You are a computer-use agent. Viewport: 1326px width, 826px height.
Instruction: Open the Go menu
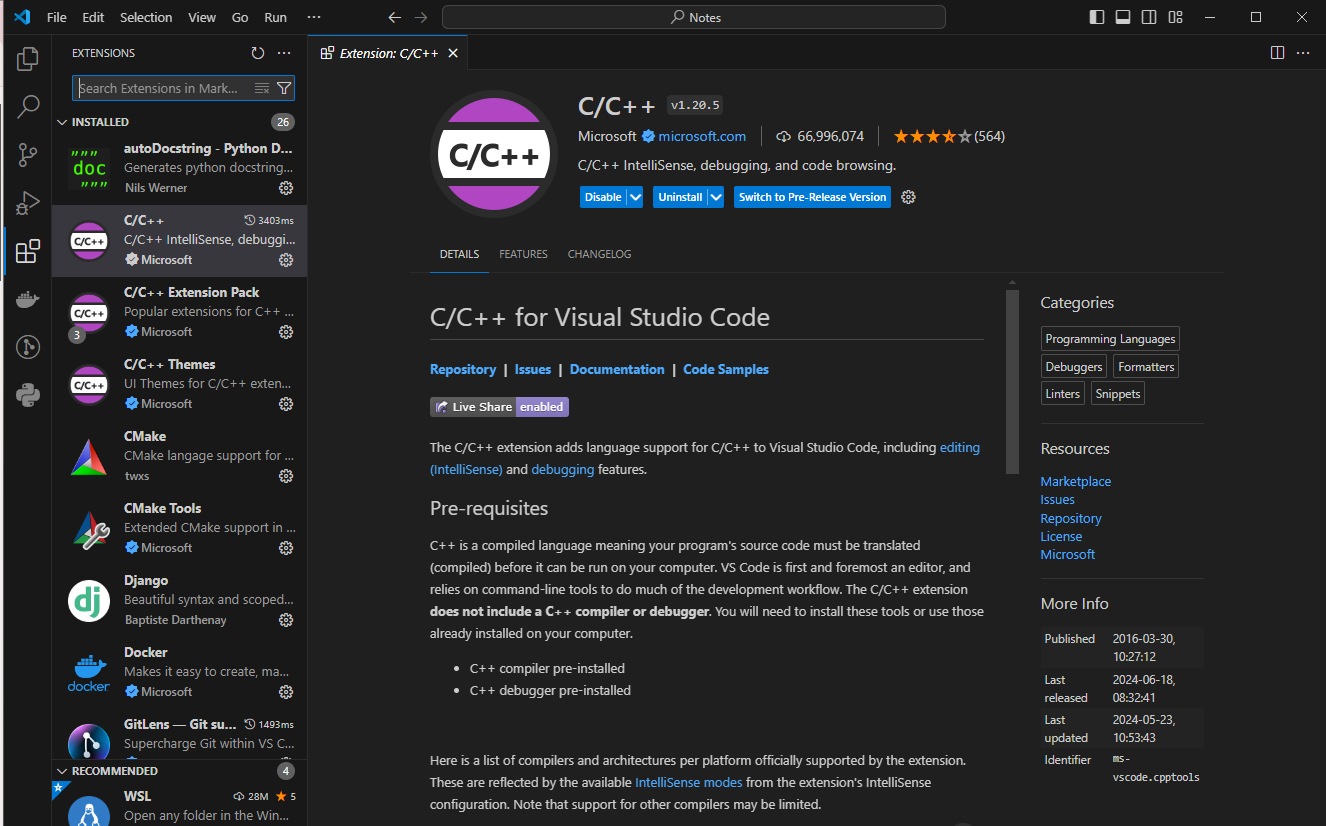pos(240,17)
